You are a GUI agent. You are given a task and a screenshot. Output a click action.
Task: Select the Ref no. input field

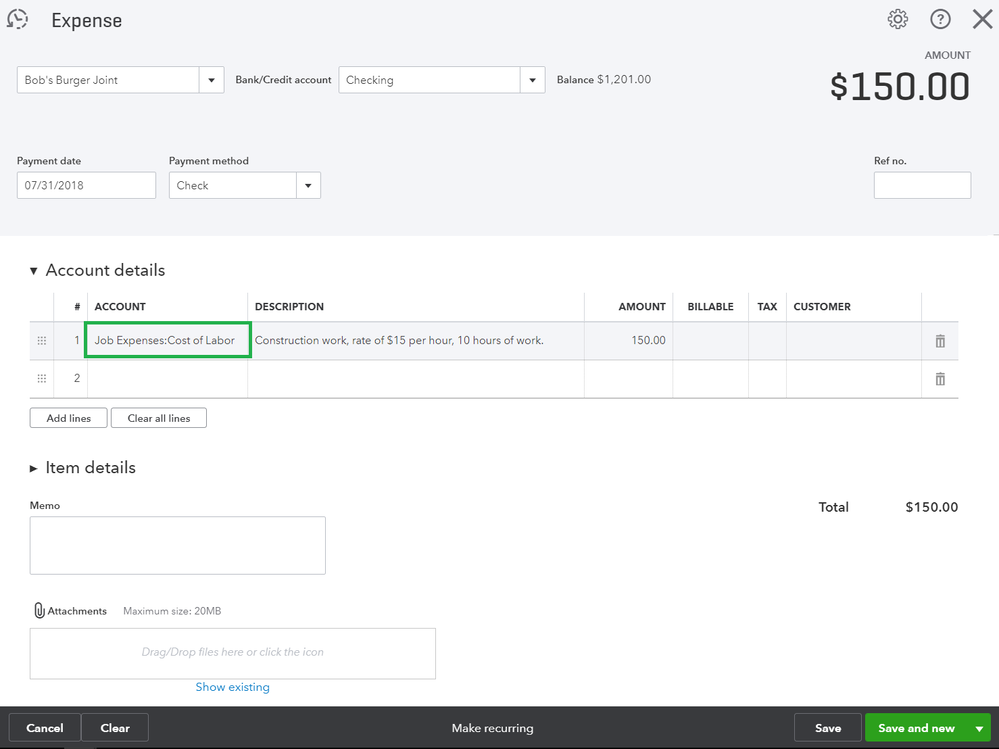[921, 185]
